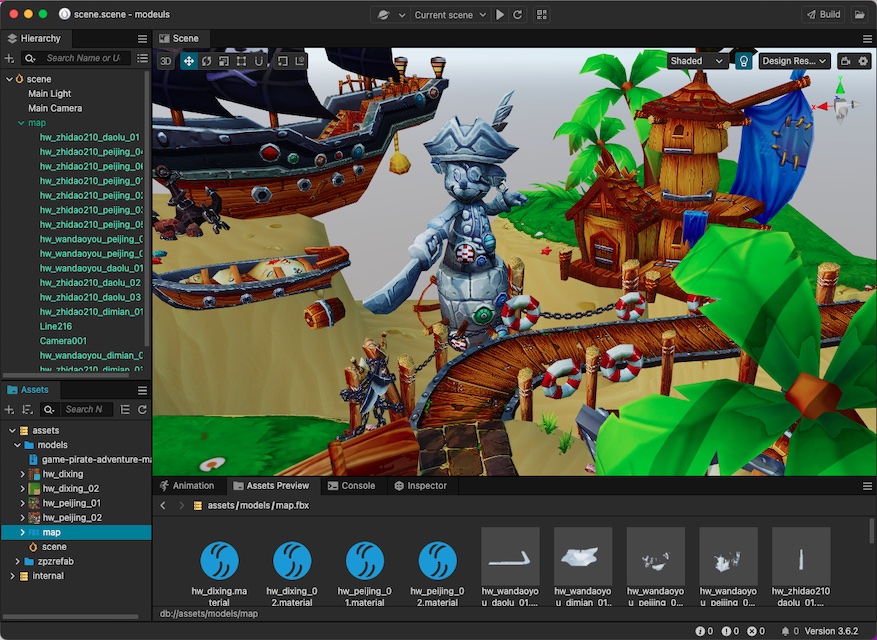
Task: Collapse the models folder
Action: point(17,445)
